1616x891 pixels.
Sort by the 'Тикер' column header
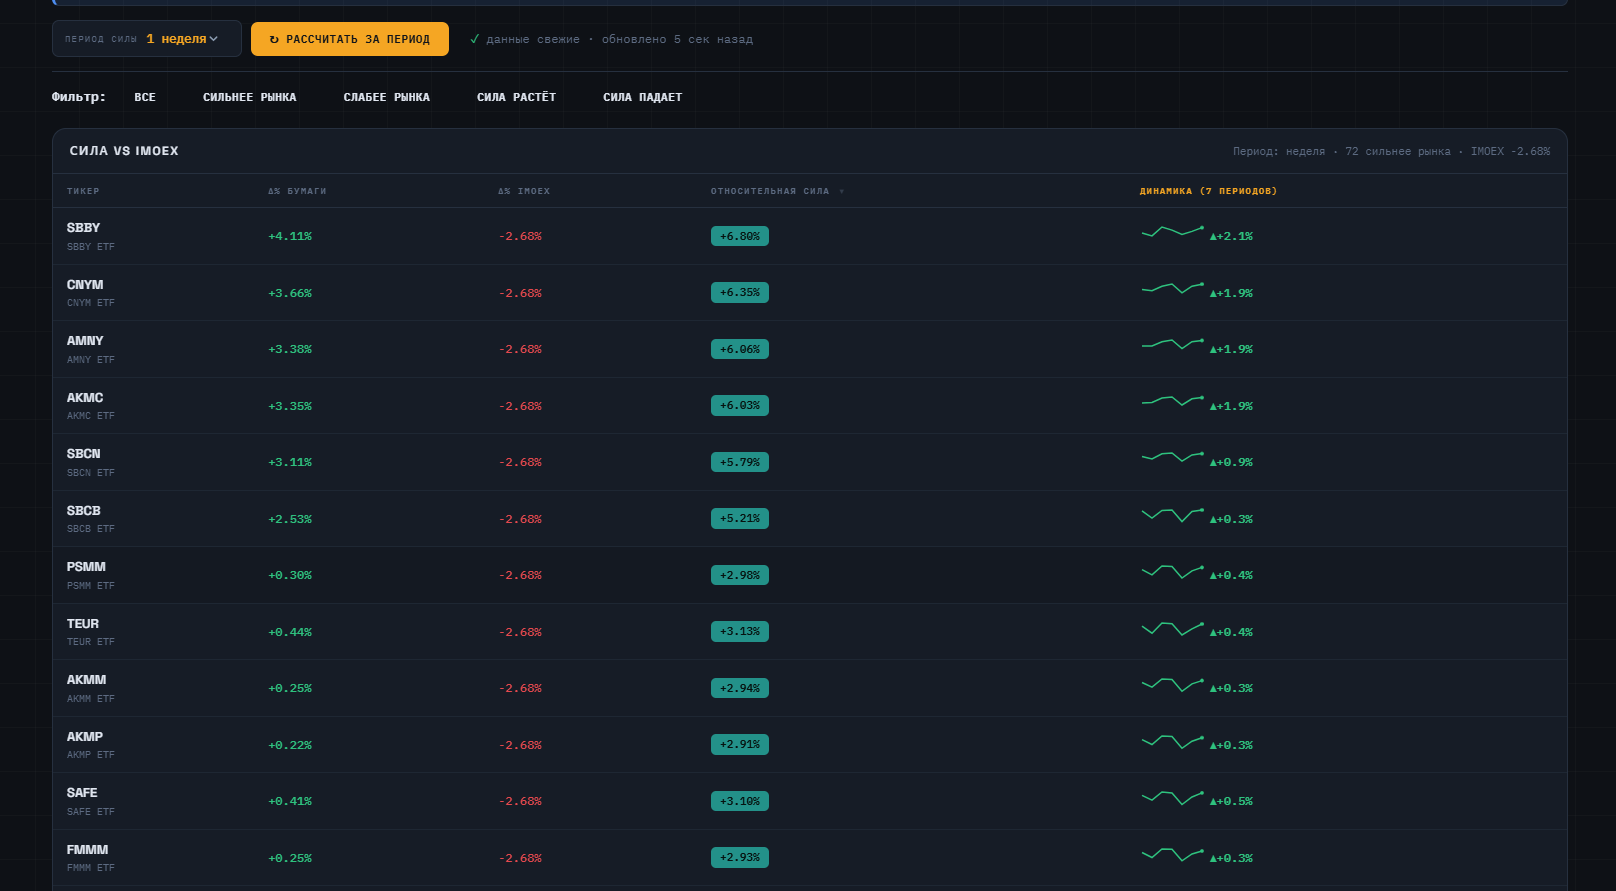(x=83, y=191)
